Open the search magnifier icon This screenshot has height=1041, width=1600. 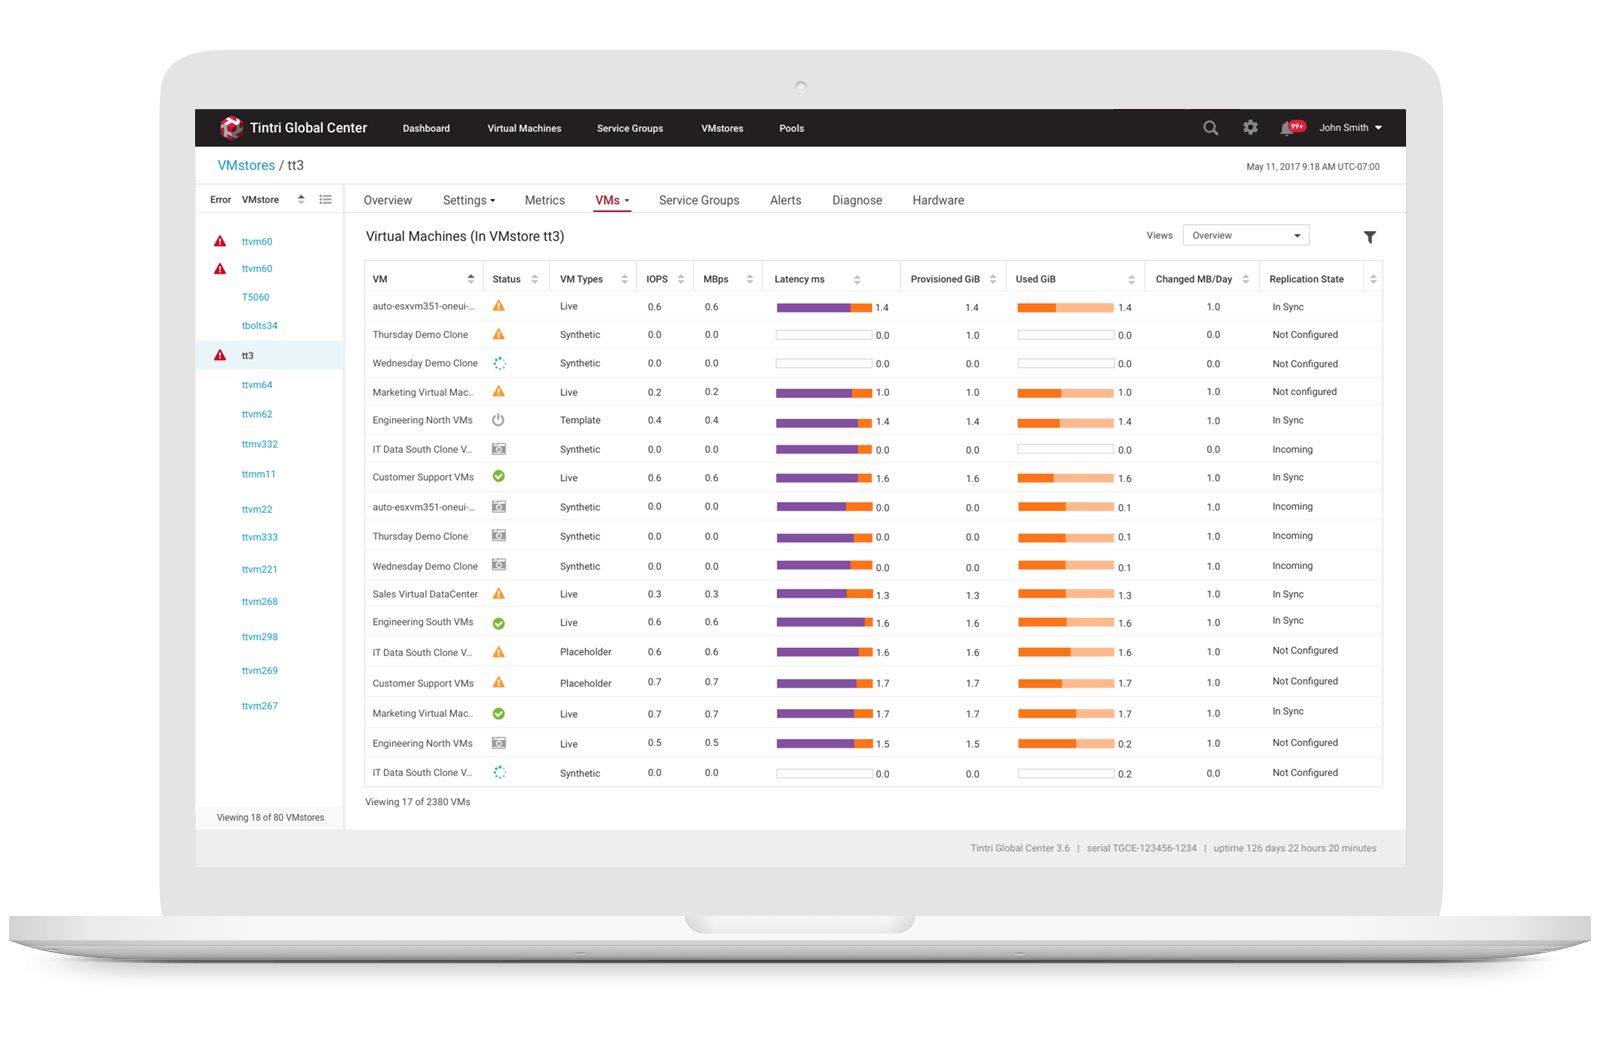pos(1210,128)
